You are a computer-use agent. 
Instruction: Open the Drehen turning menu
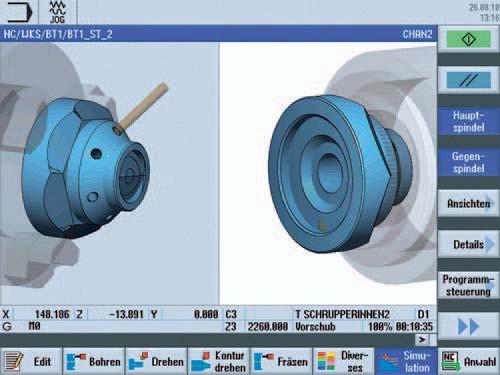coord(156,362)
